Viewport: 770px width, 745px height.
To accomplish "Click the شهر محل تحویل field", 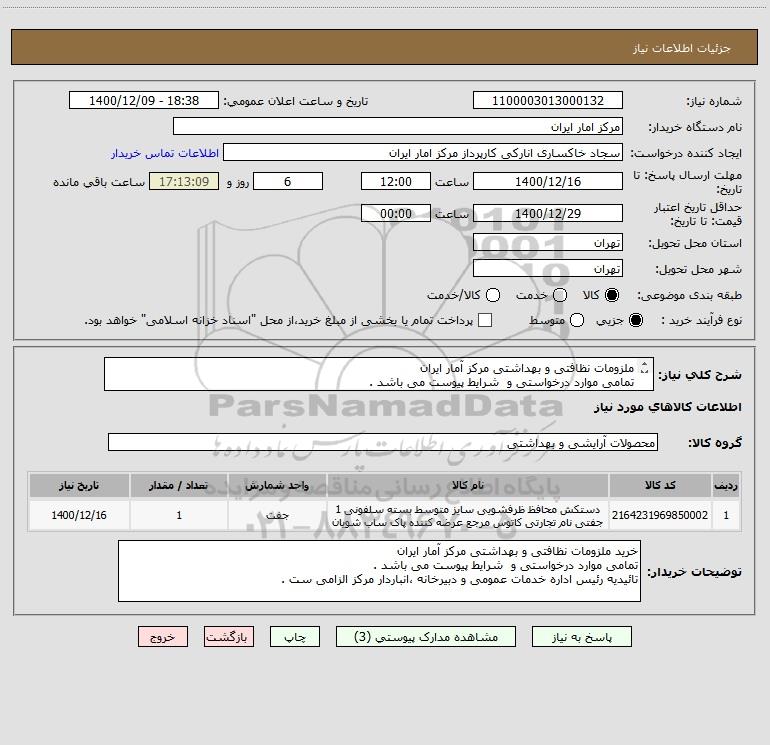I will click(548, 268).
